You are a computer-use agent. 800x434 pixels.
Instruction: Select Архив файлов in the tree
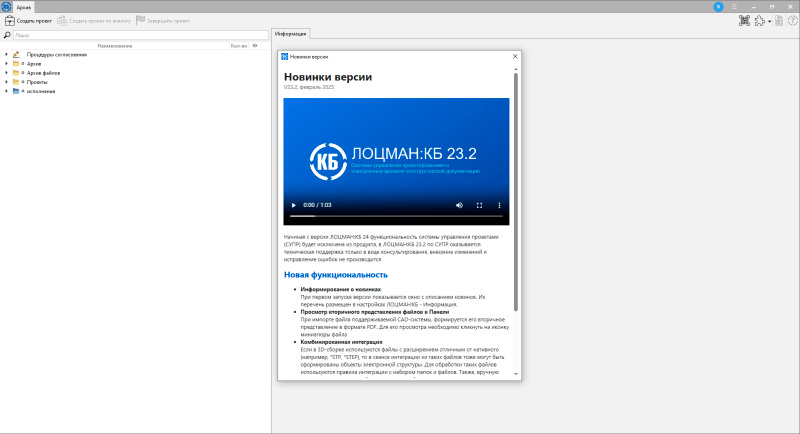coord(43,73)
